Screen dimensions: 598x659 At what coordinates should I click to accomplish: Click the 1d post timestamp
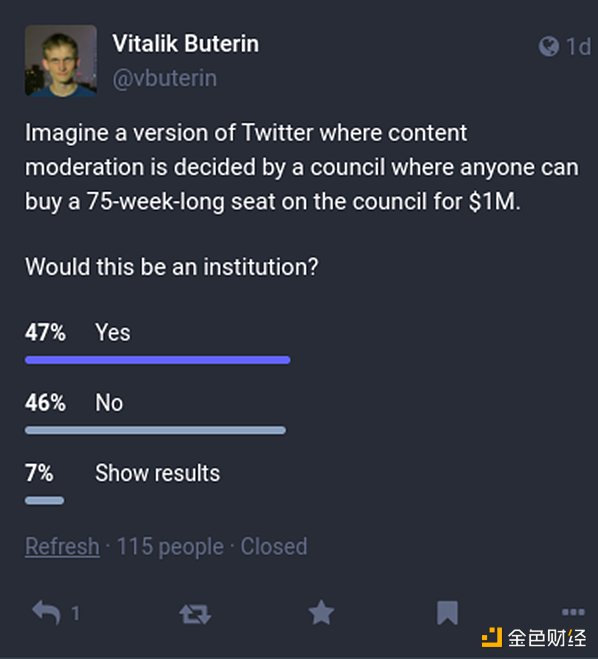[579, 47]
